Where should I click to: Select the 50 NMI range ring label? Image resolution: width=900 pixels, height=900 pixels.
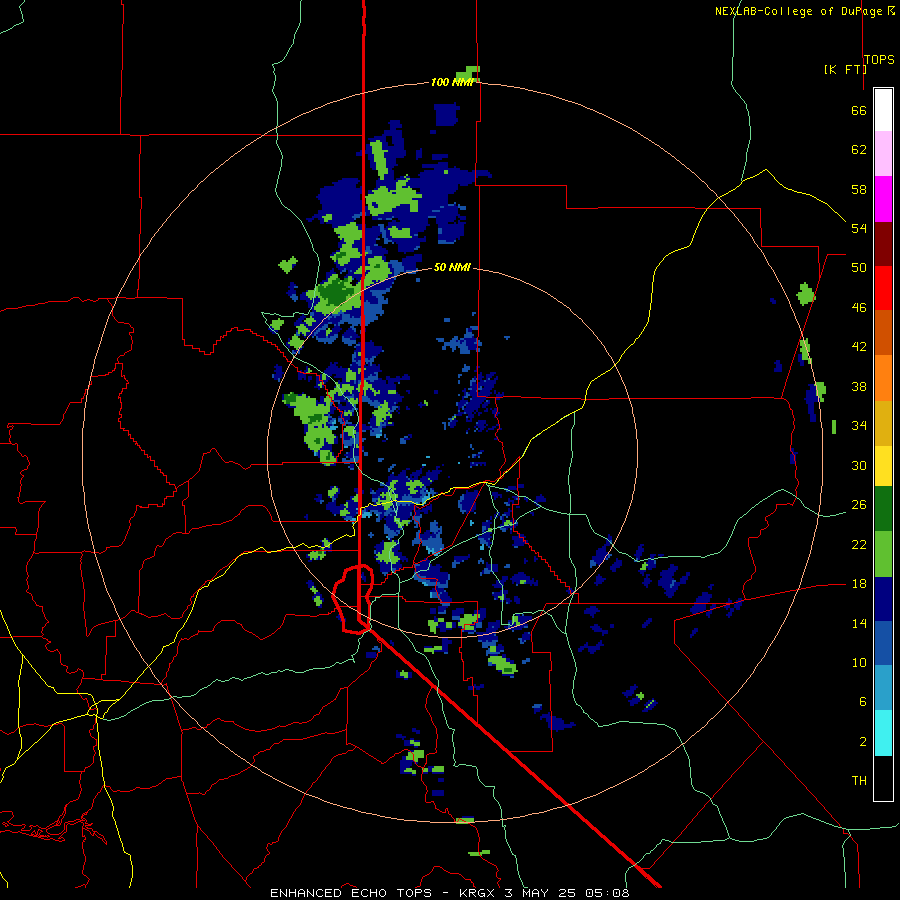[452, 267]
